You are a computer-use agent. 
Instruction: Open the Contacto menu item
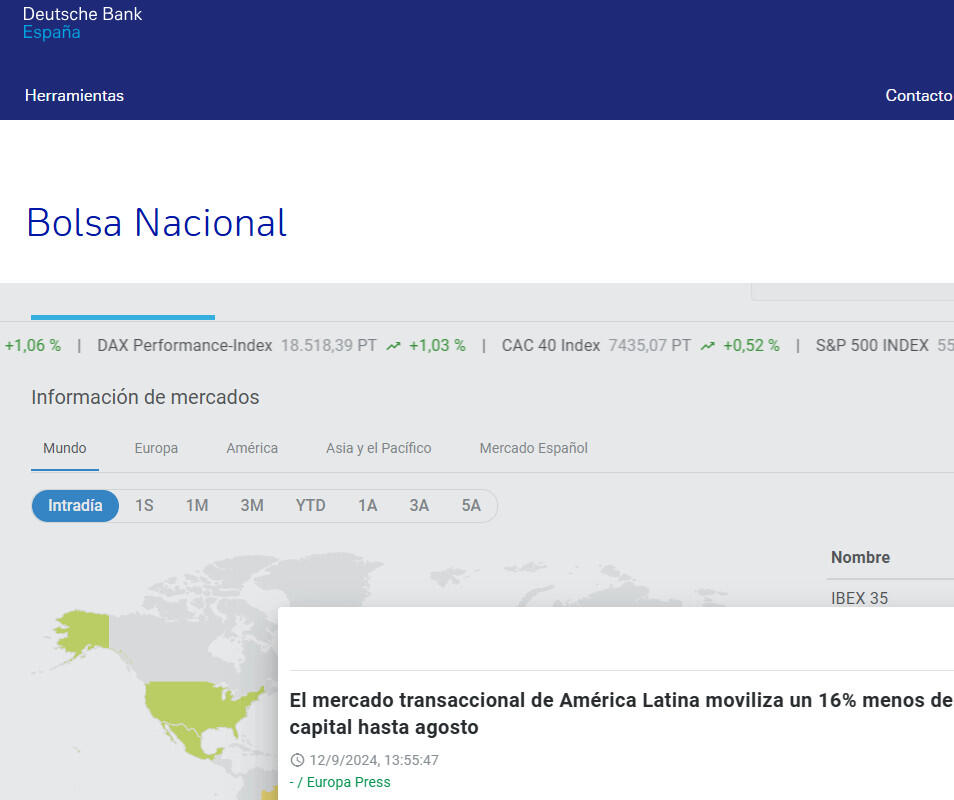click(x=918, y=96)
